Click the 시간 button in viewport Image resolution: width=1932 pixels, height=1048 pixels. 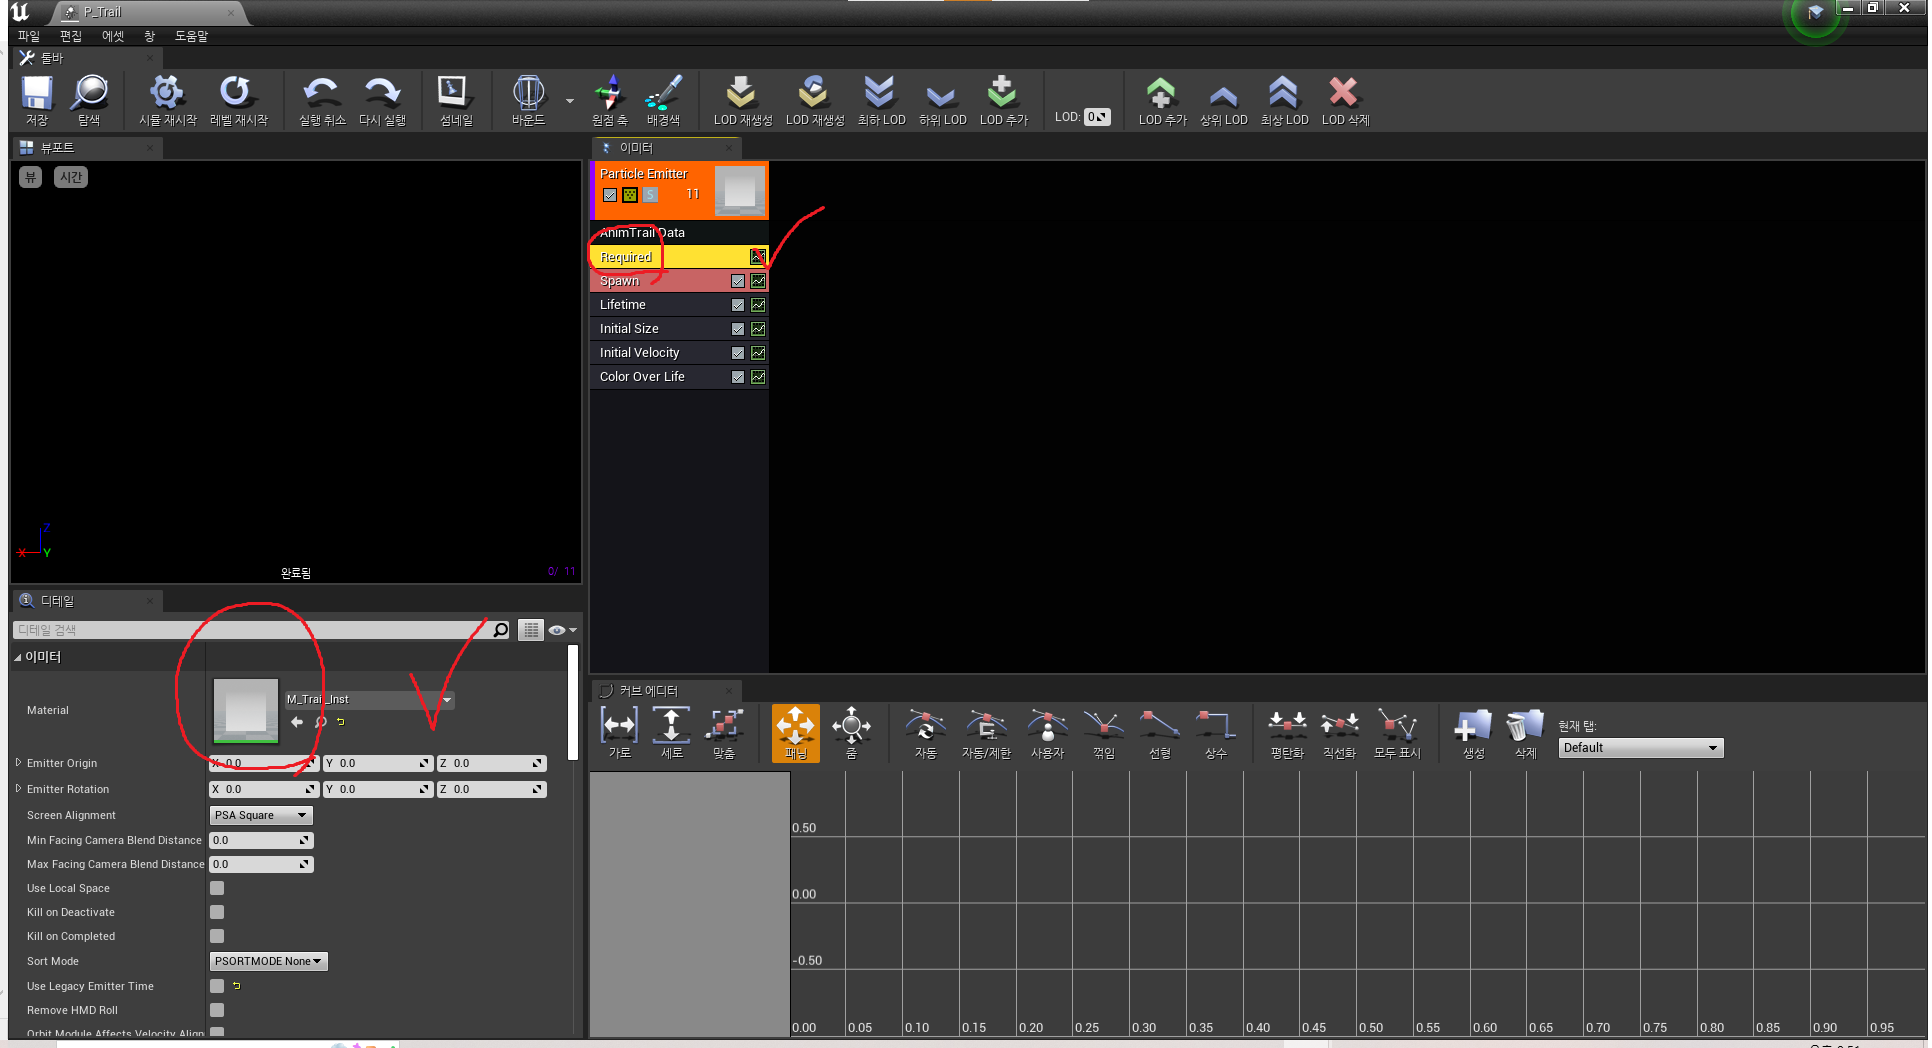point(71,177)
